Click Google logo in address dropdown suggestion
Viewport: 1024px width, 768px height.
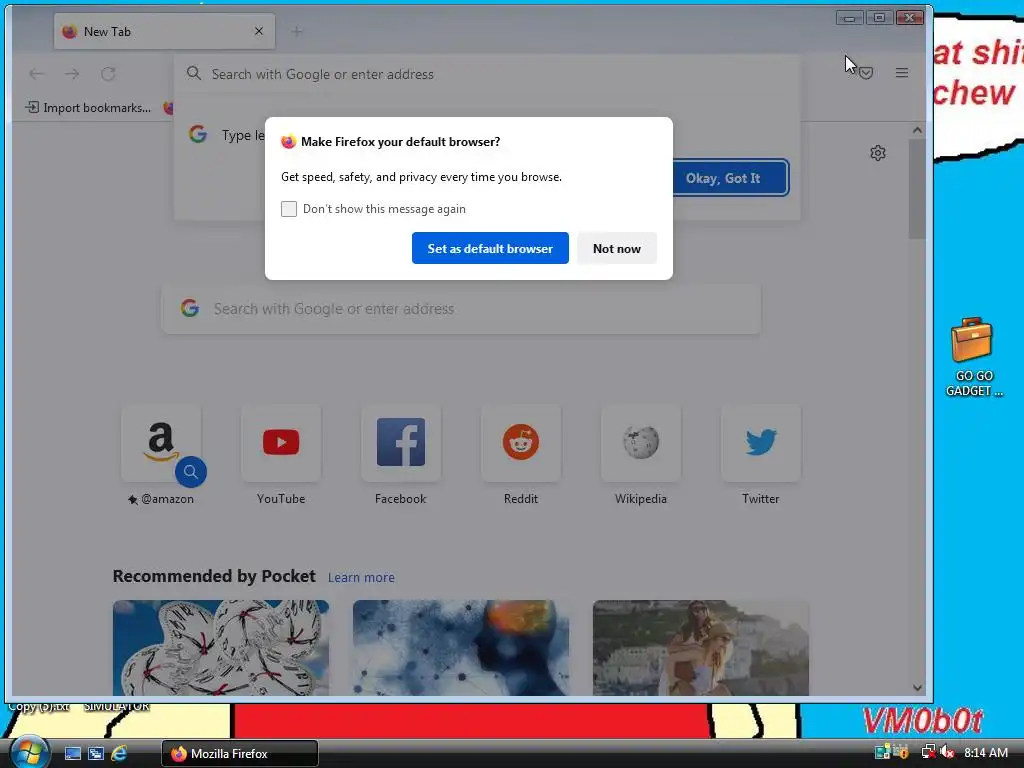point(198,135)
